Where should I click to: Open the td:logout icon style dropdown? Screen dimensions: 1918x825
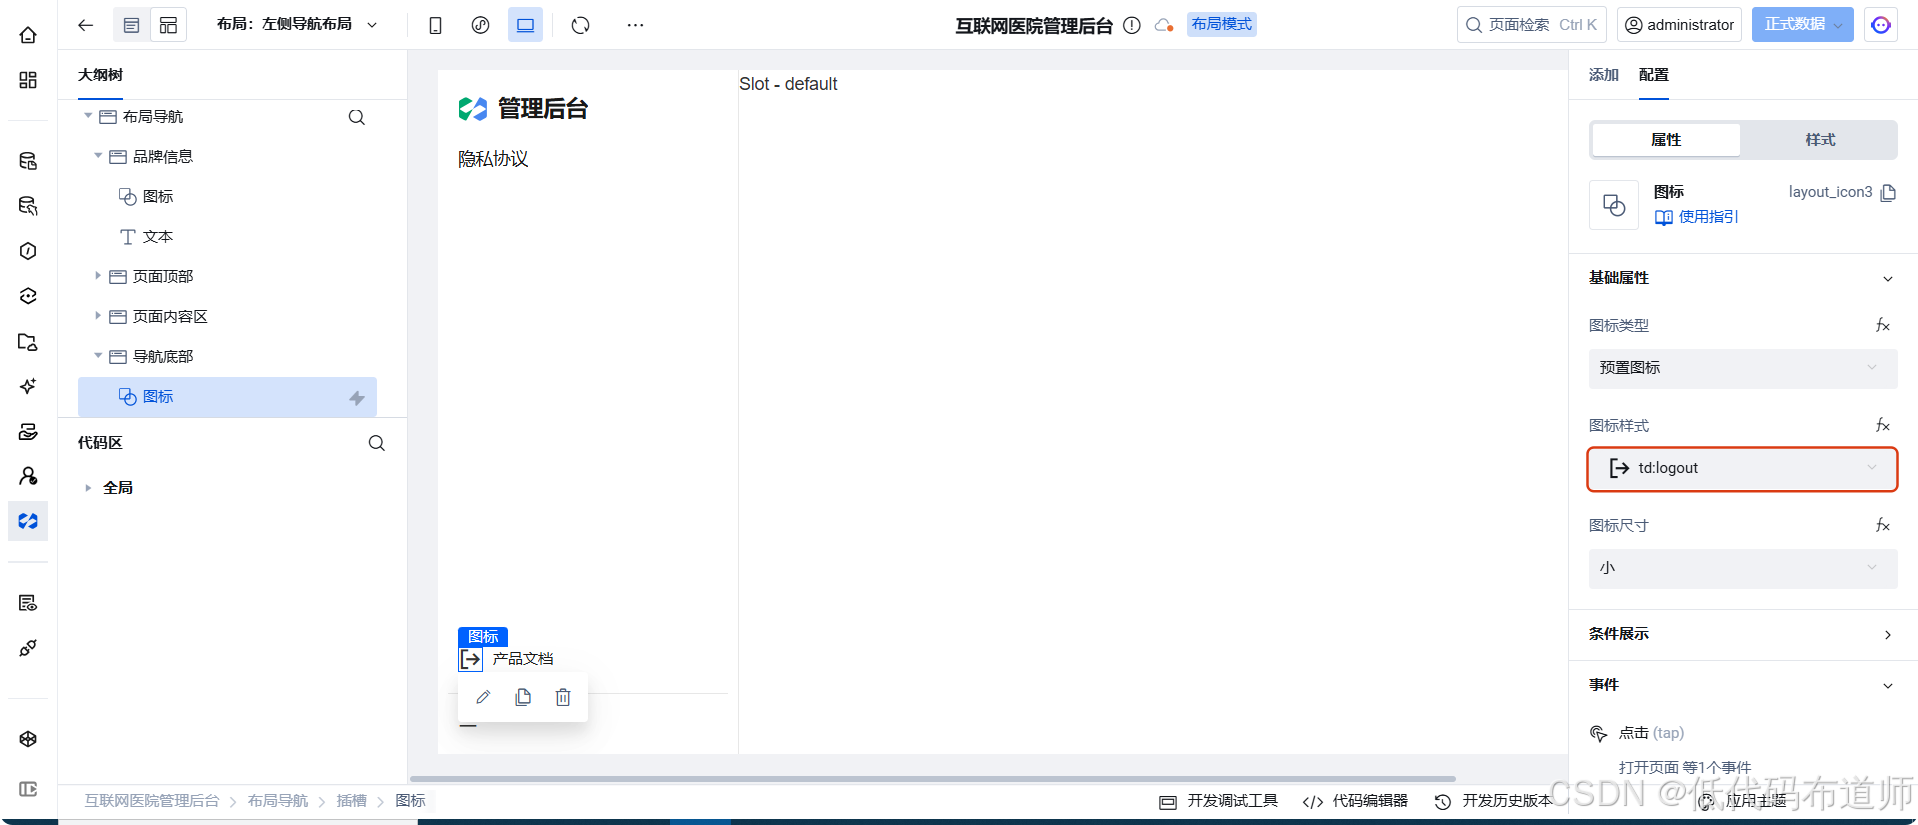pos(1742,468)
